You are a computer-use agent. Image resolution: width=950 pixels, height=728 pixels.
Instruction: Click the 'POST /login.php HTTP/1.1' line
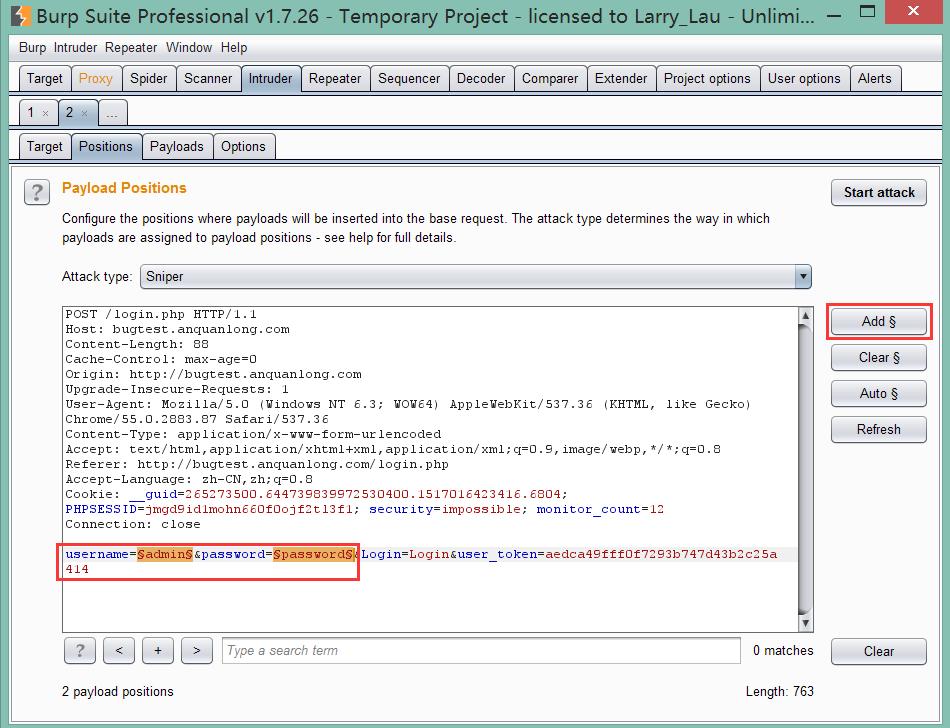click(x=161, y=314)
